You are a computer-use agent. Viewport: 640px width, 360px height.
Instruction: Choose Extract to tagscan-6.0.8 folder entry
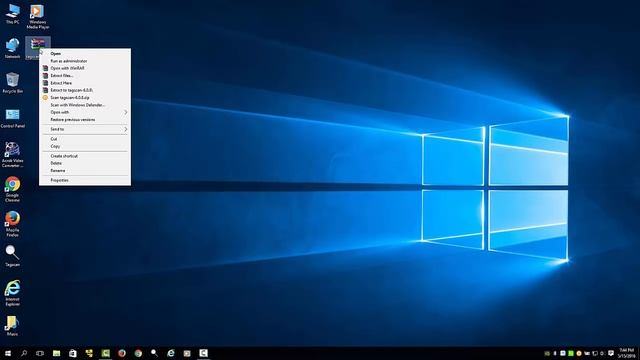[85, 90]
